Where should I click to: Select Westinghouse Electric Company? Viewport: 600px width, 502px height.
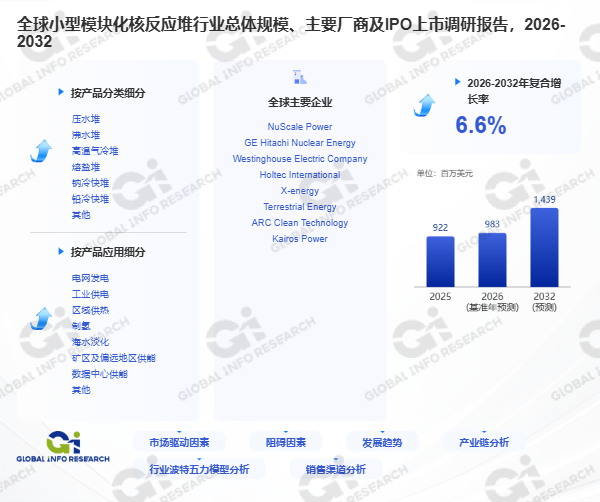click(x=300, y=159)
